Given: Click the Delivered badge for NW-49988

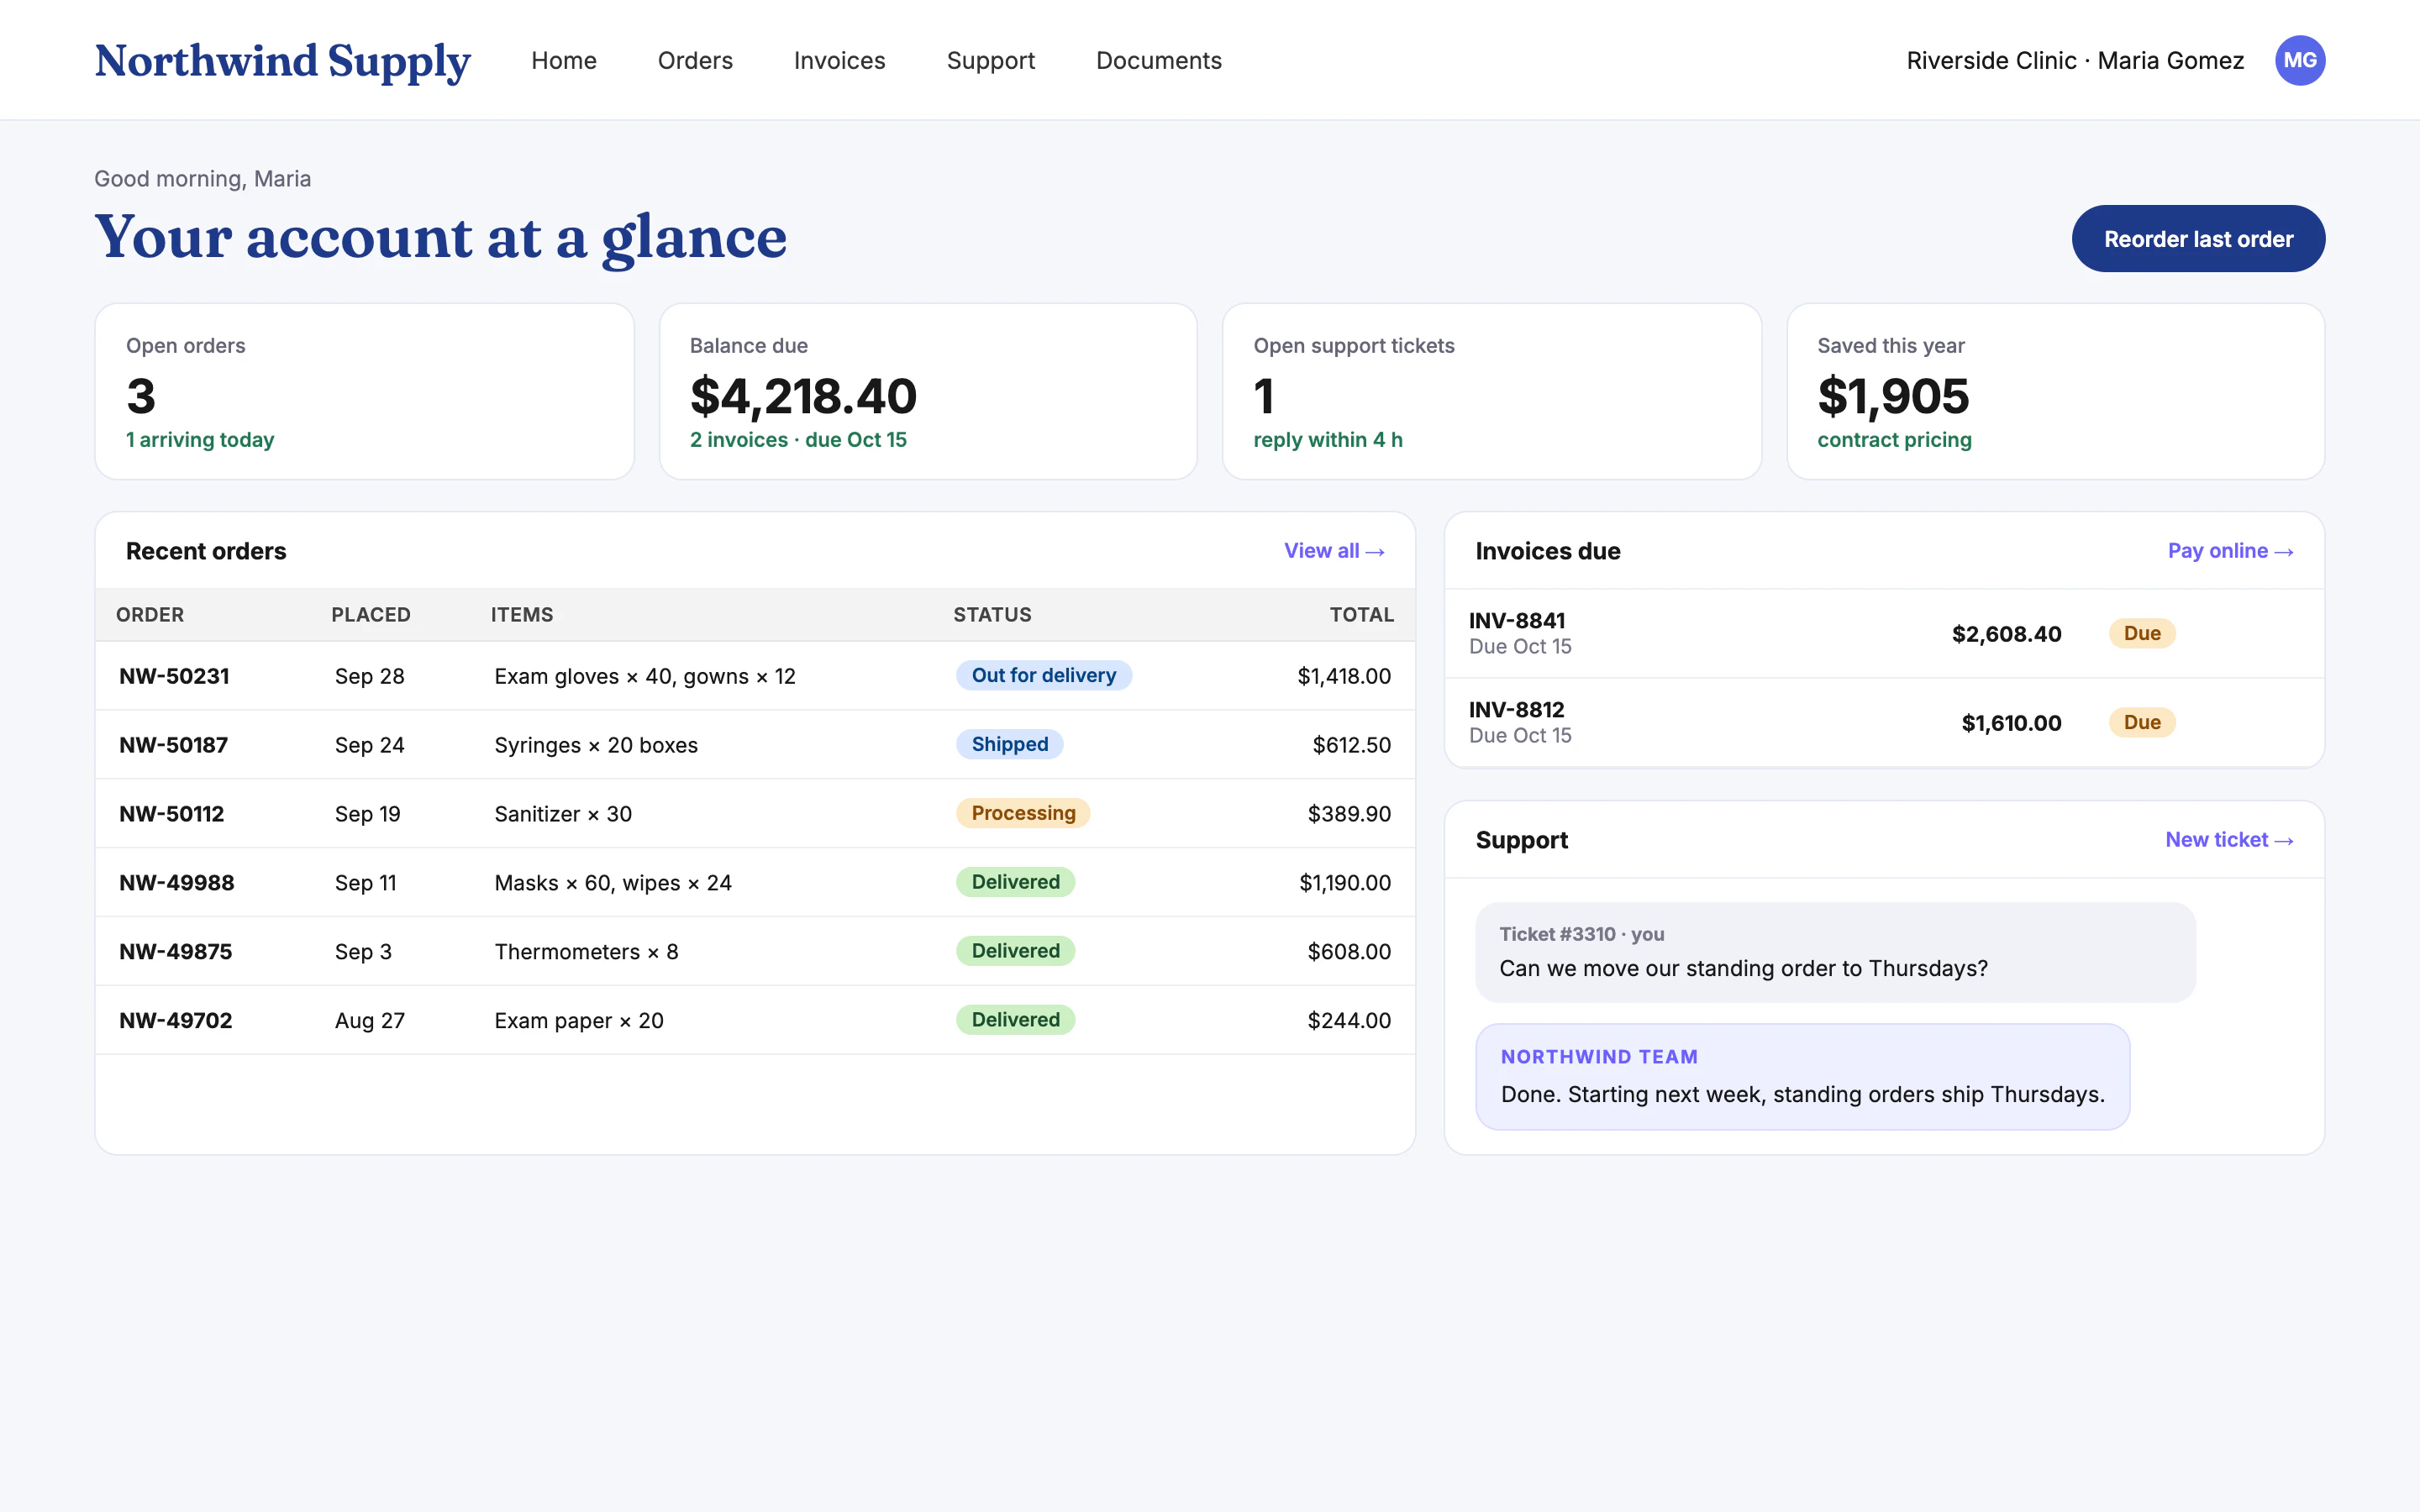Looking at the screenshot, I should [x=1015, y=882].
